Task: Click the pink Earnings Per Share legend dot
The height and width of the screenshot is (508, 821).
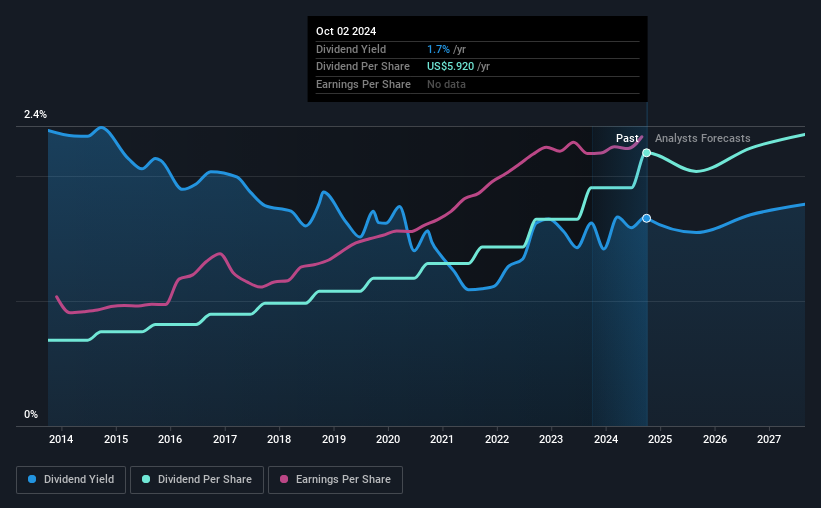Action: [x=284, y=479]
